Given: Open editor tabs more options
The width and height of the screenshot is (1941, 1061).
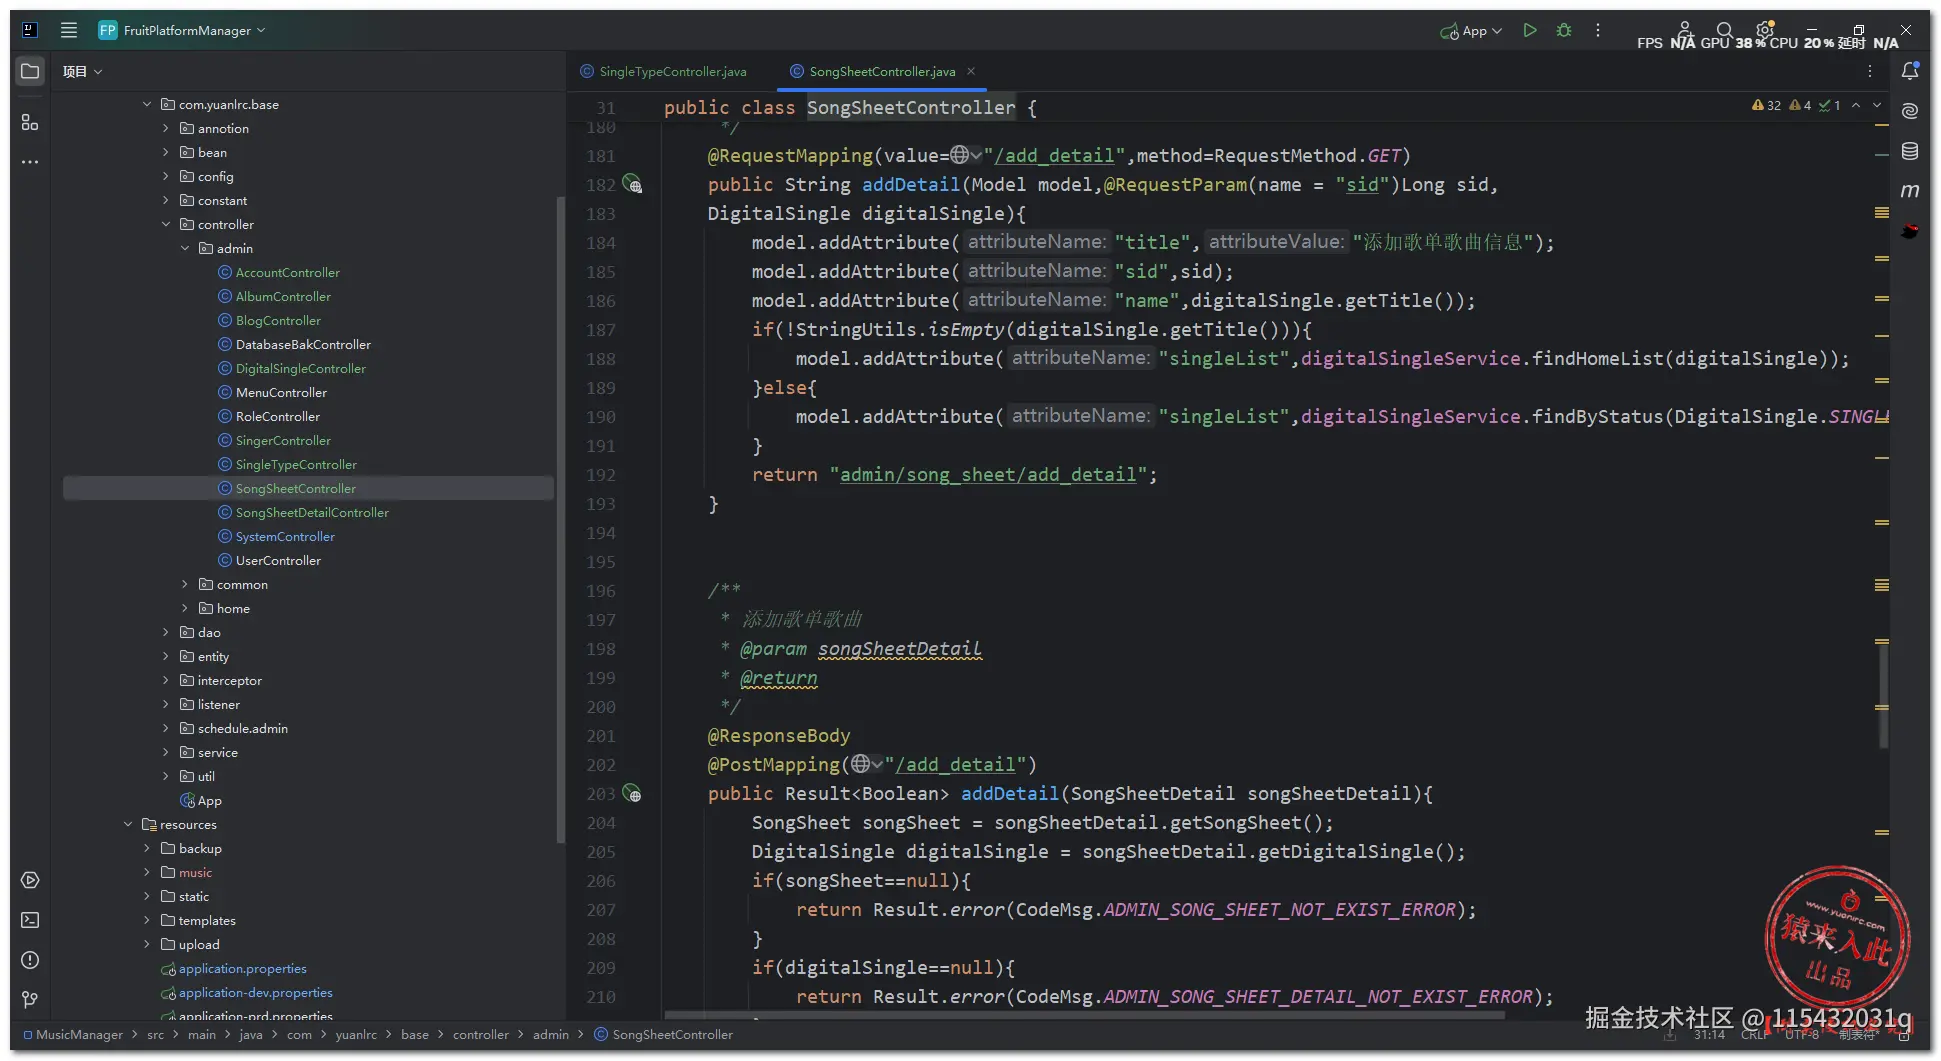Looking at the screenshot, I should click(1870, 71).
